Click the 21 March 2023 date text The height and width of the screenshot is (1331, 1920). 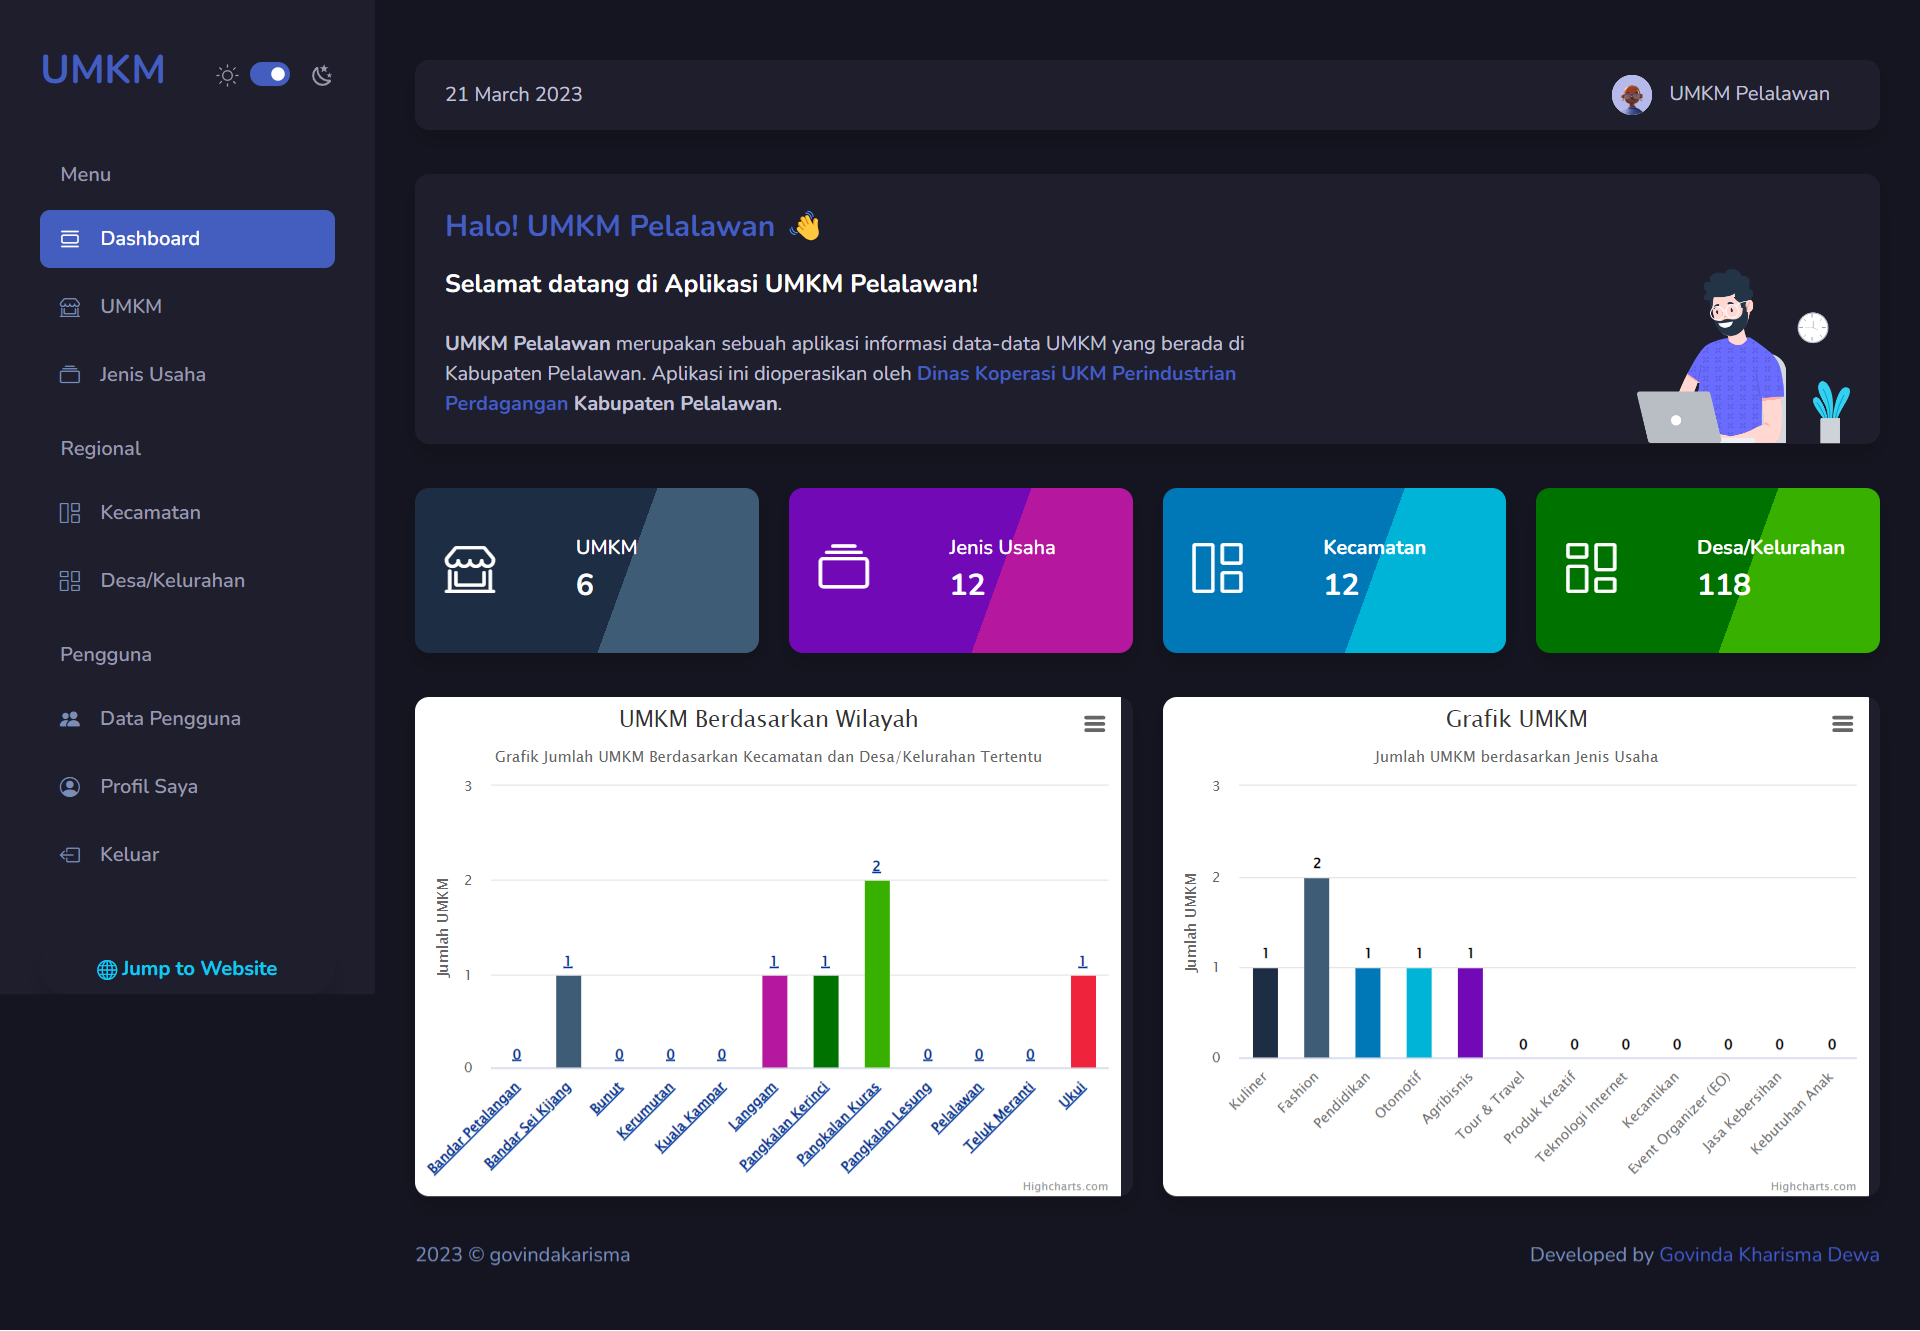tap(513, 94)
